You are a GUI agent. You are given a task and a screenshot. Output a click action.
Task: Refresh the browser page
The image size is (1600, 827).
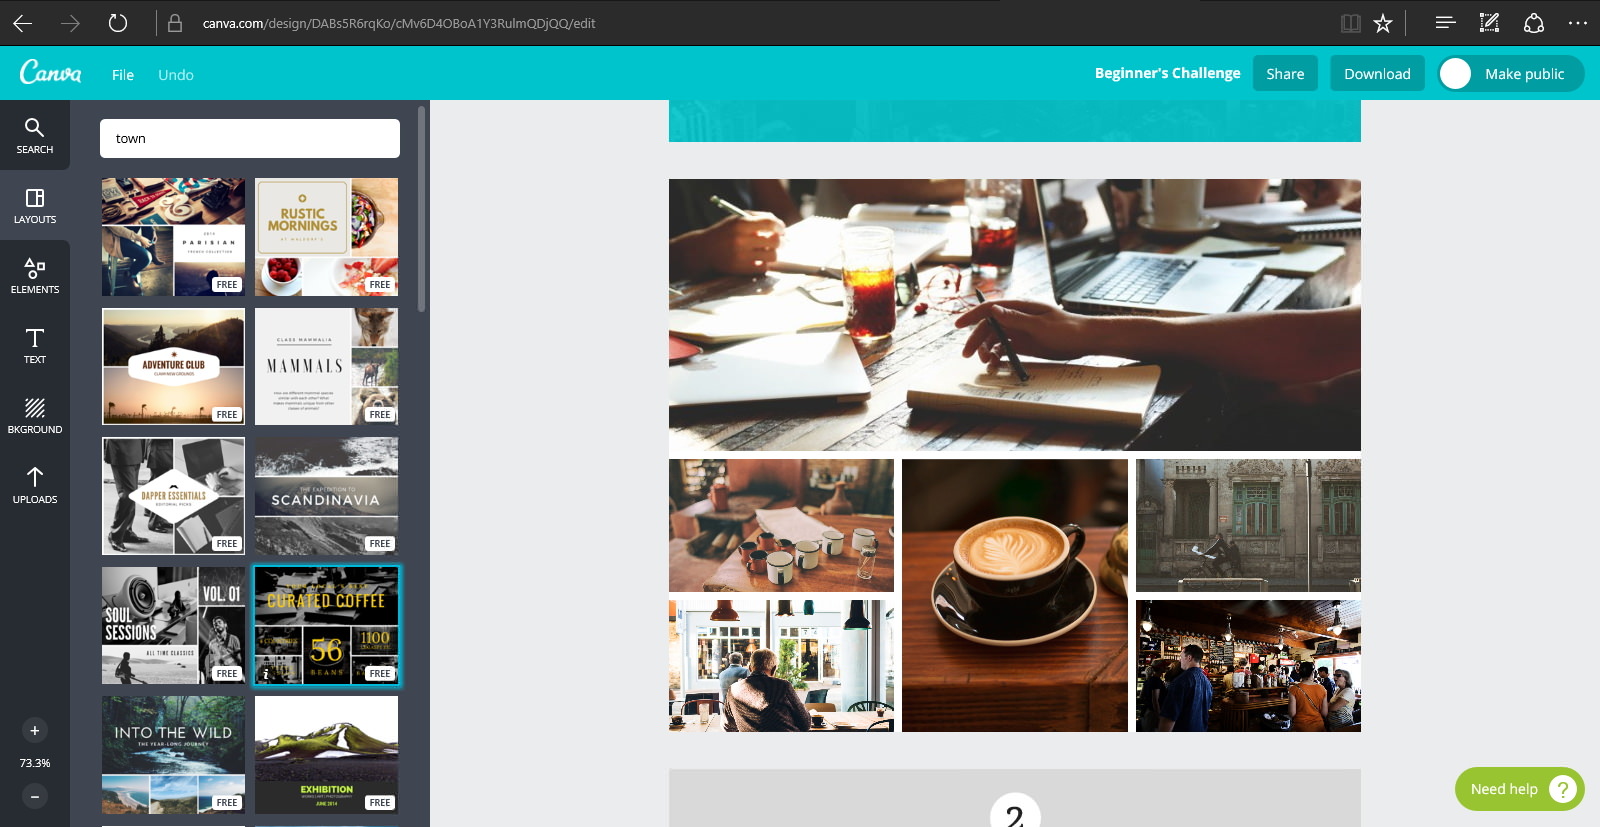click(x=118, y=23)
